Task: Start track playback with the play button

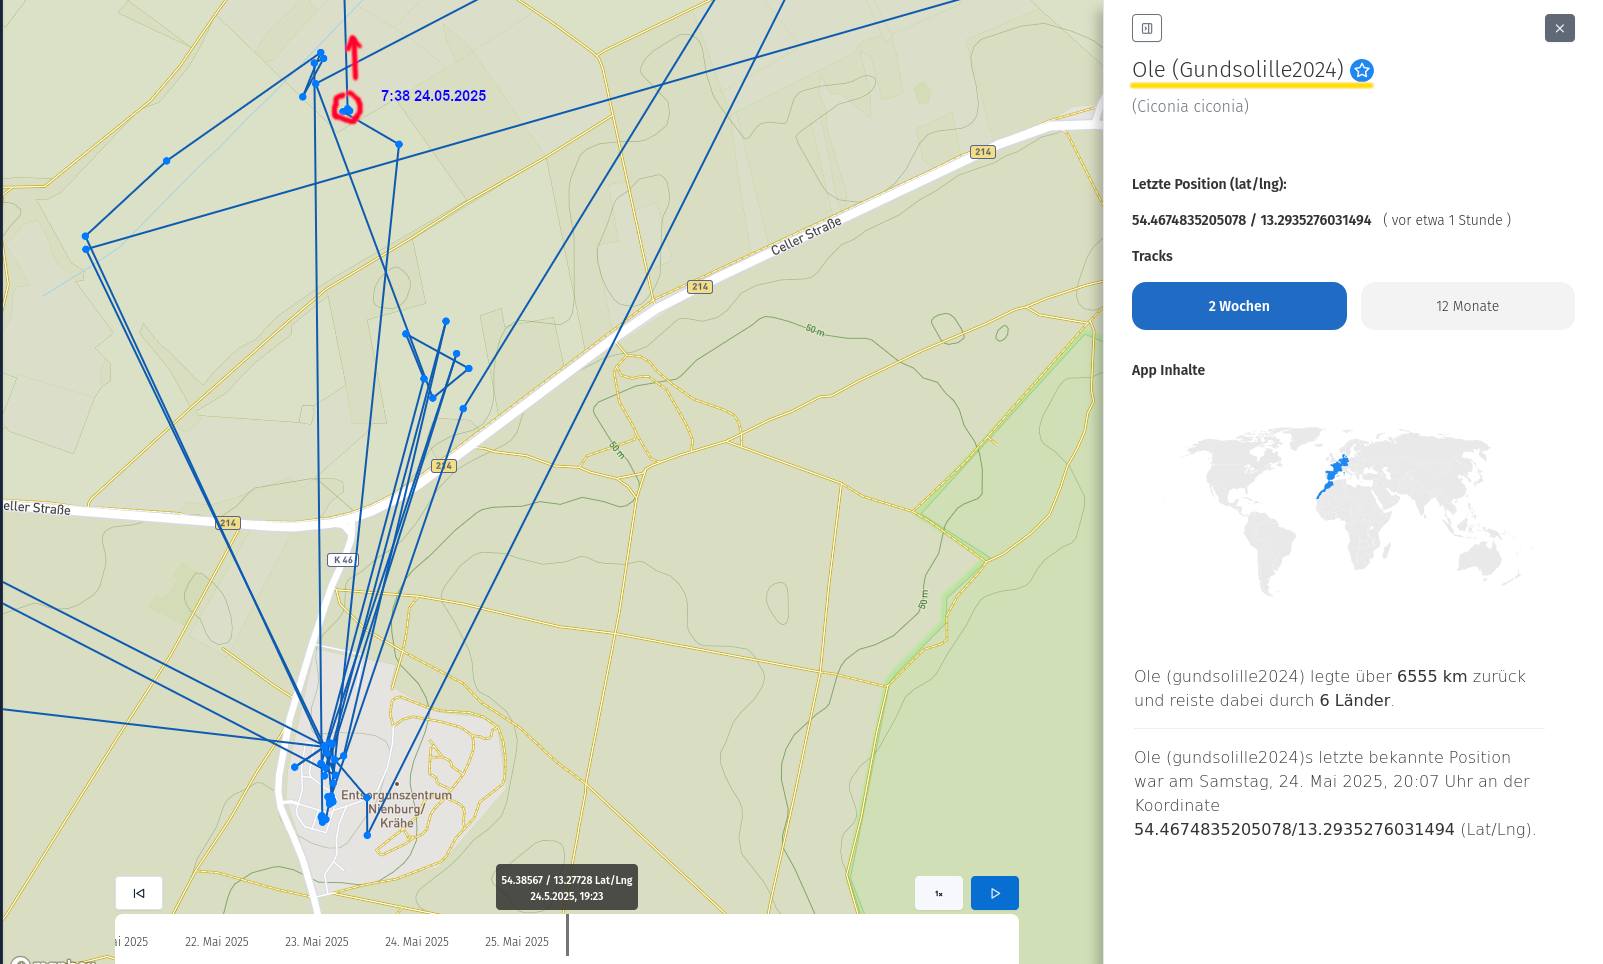Action: click(994, 893)
